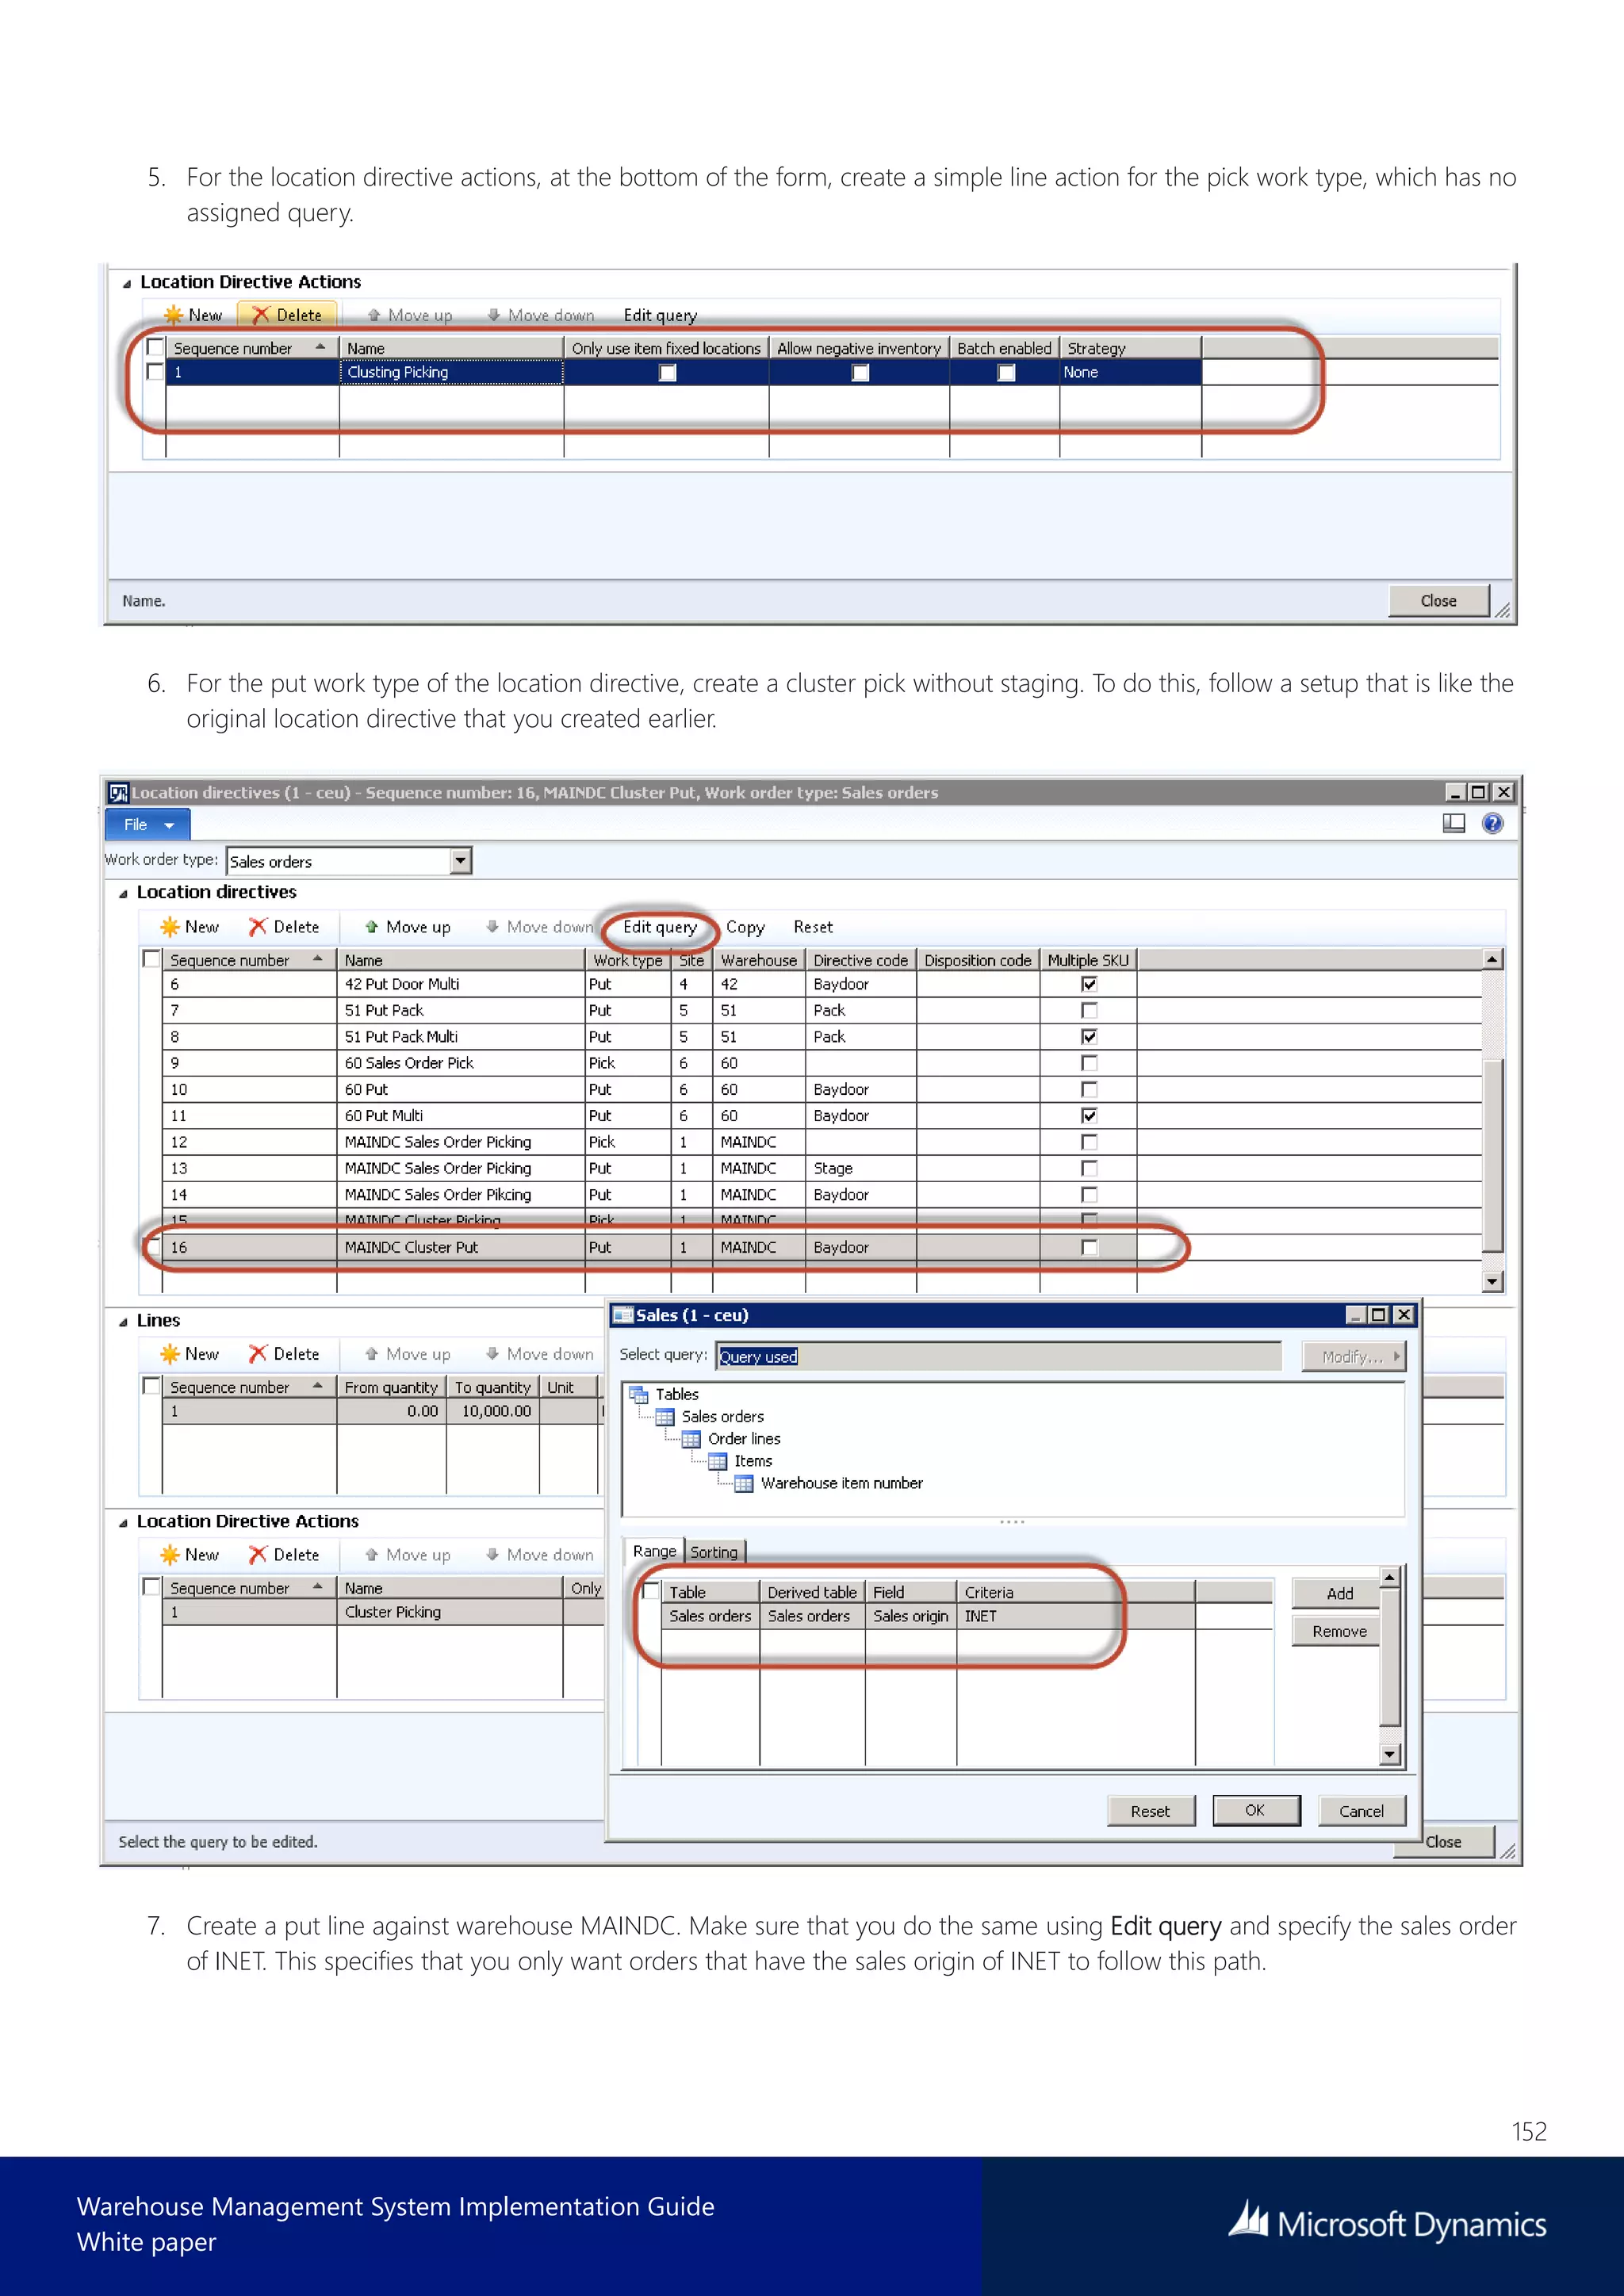
Task: Toggle Multiple SKU checkbox for MAINDC Cluster Put
Action: coord(1089,1248)
